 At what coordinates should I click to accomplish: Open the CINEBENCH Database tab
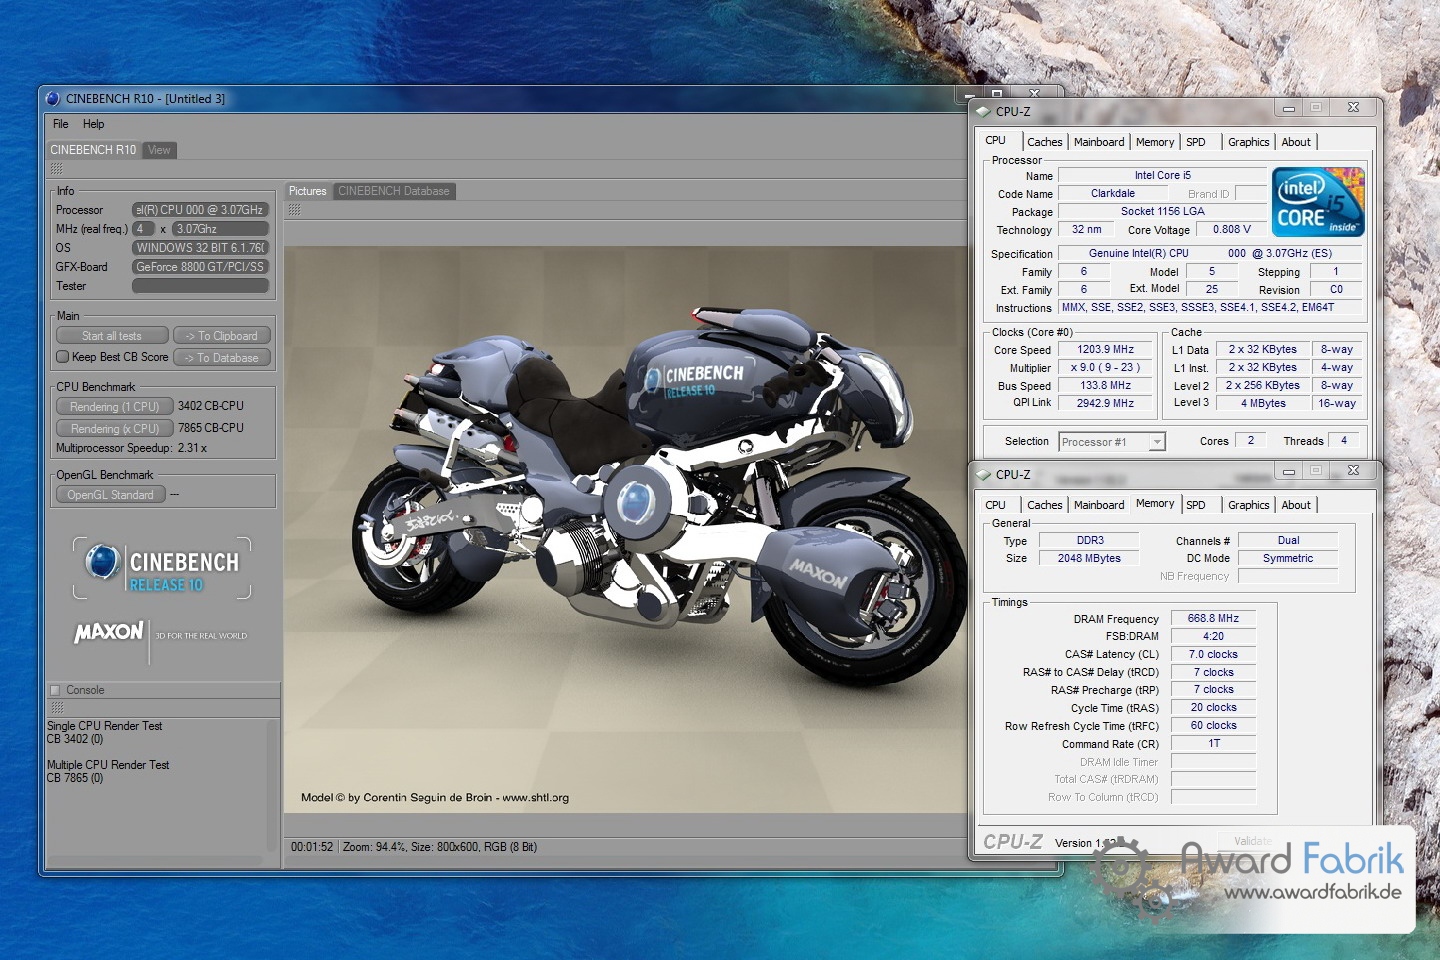394,191
